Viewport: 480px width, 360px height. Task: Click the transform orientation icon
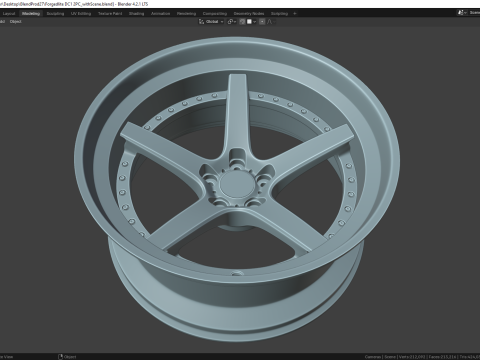pyautogui.click(x=201, y=22)
